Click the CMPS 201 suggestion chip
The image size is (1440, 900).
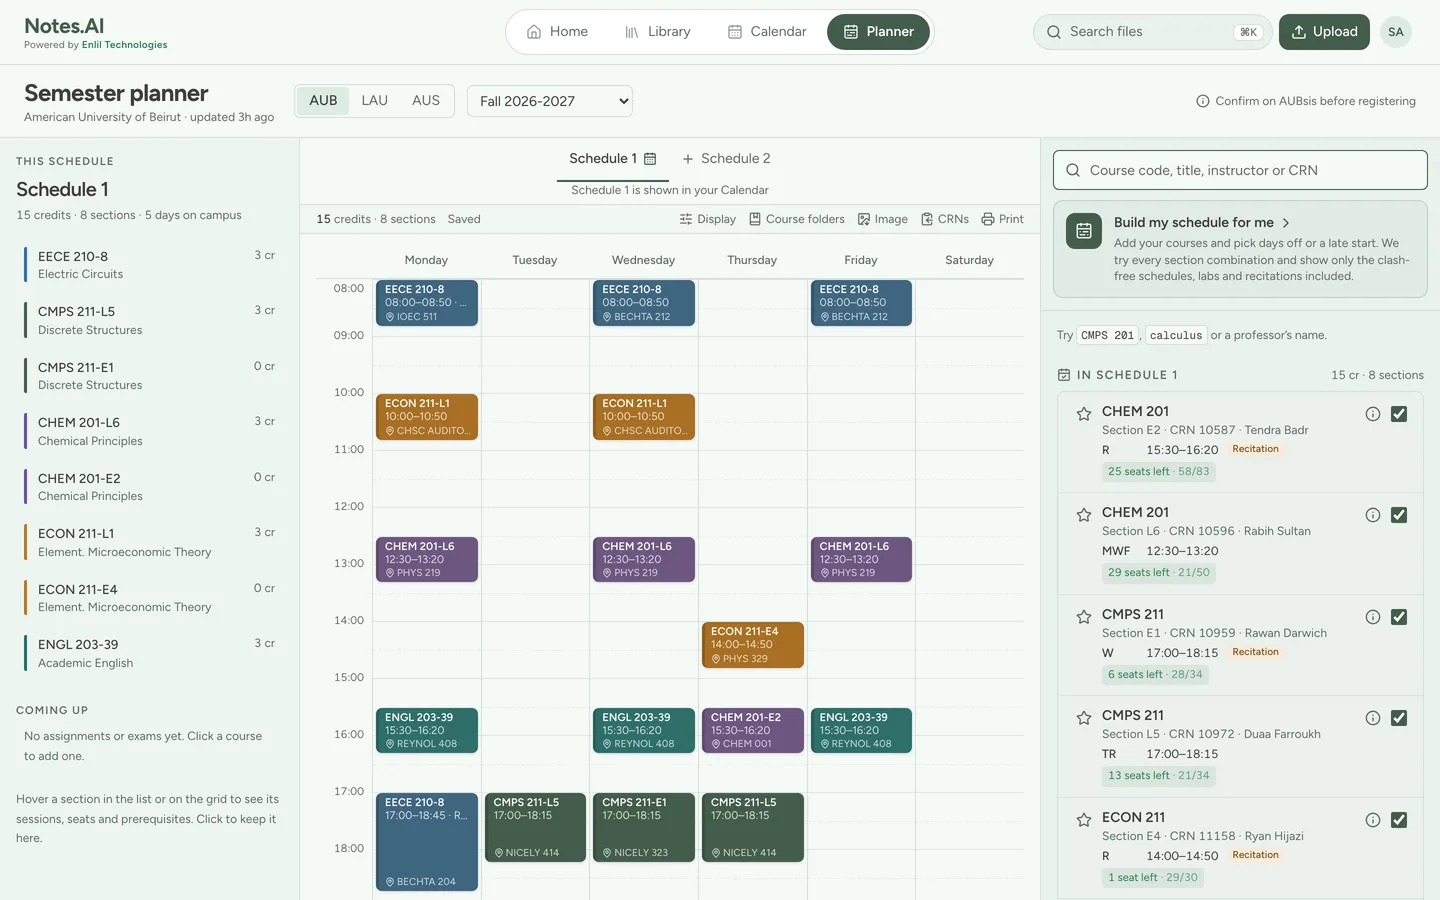coord(1107,335)
